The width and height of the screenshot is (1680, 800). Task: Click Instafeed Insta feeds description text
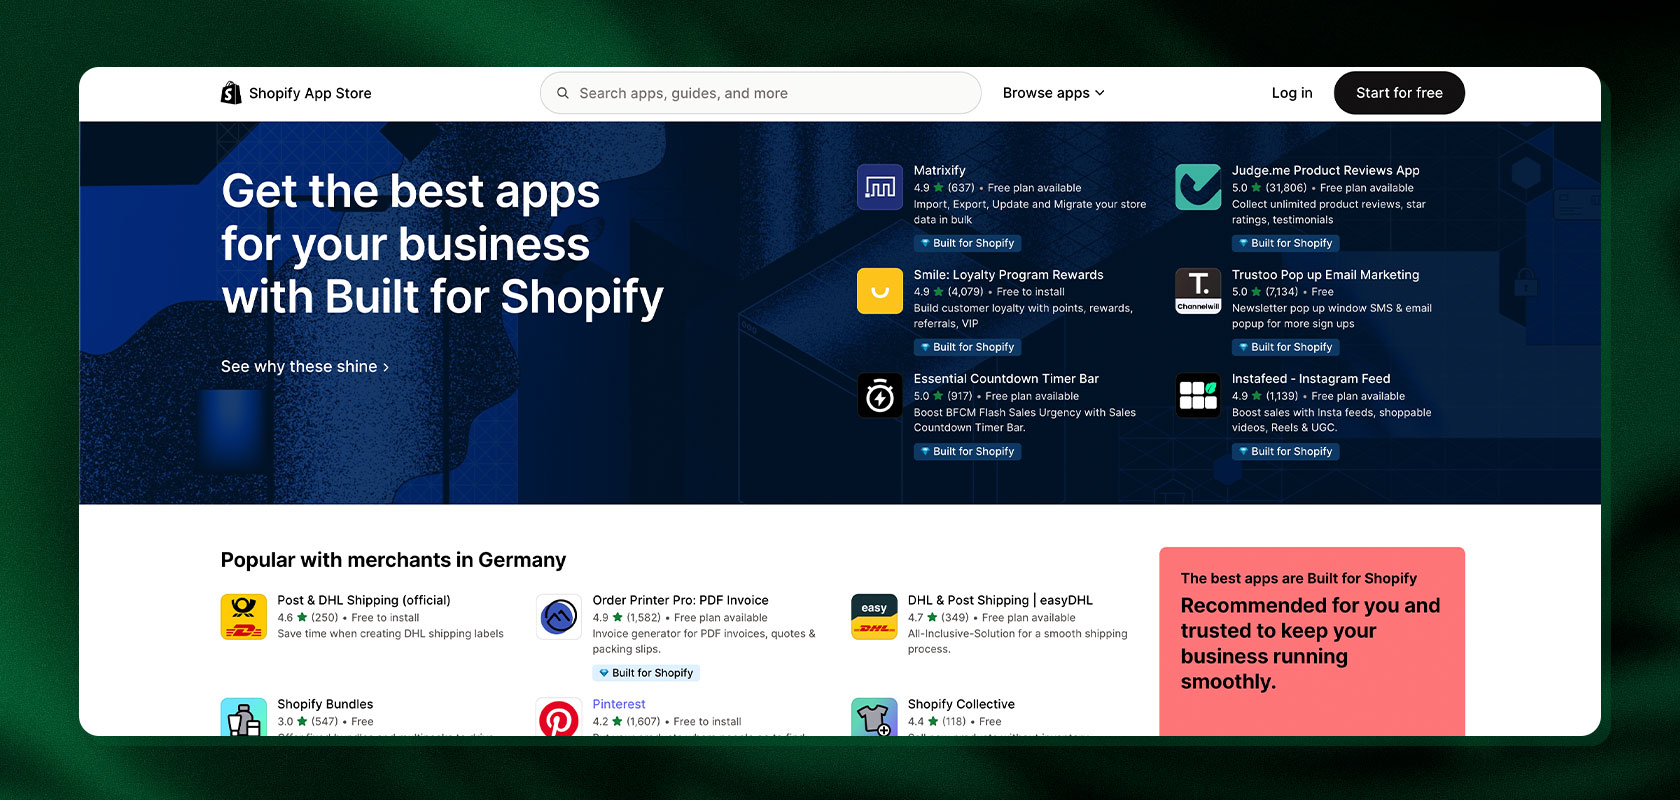click(1332, 420)
